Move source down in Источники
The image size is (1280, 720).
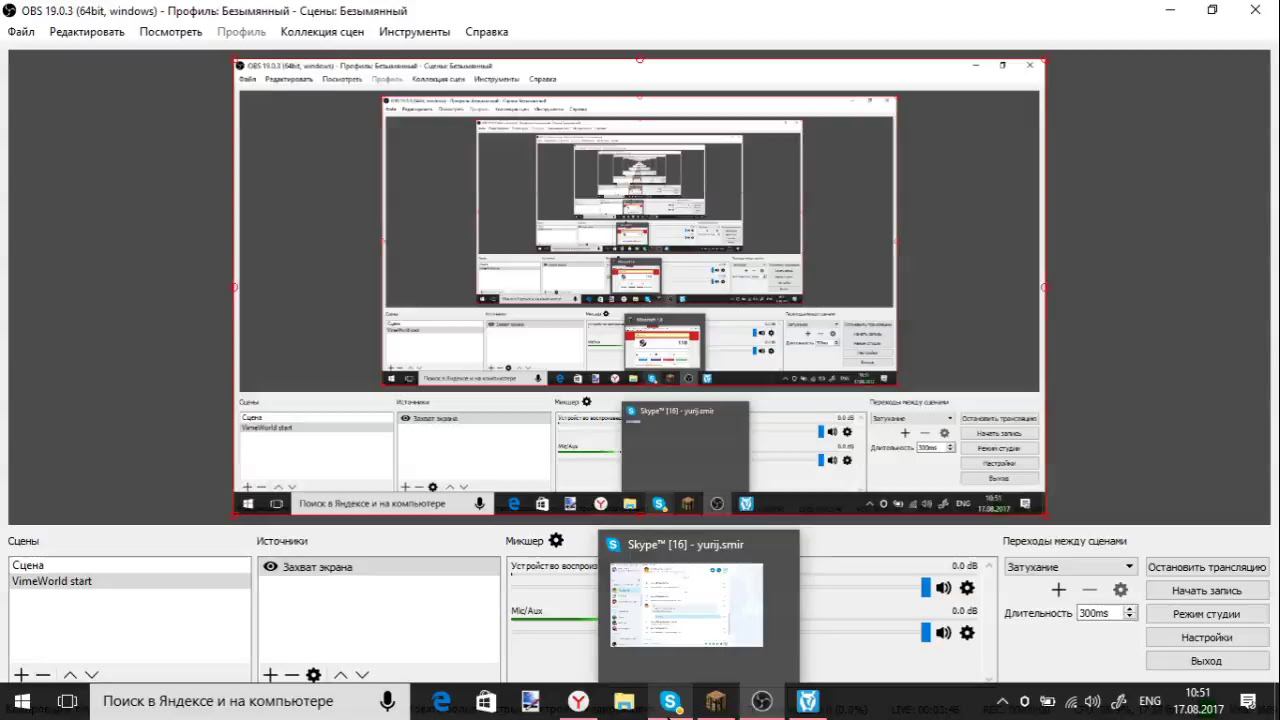tap(361, 675)
